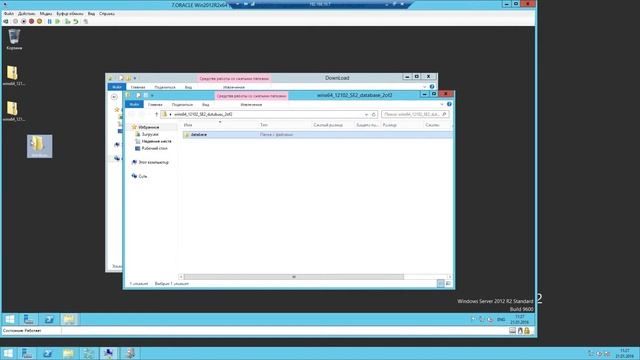The image size is (640, 360).
Task: Expand the ribbon in the Download window
Action: (x=425, y=87)
